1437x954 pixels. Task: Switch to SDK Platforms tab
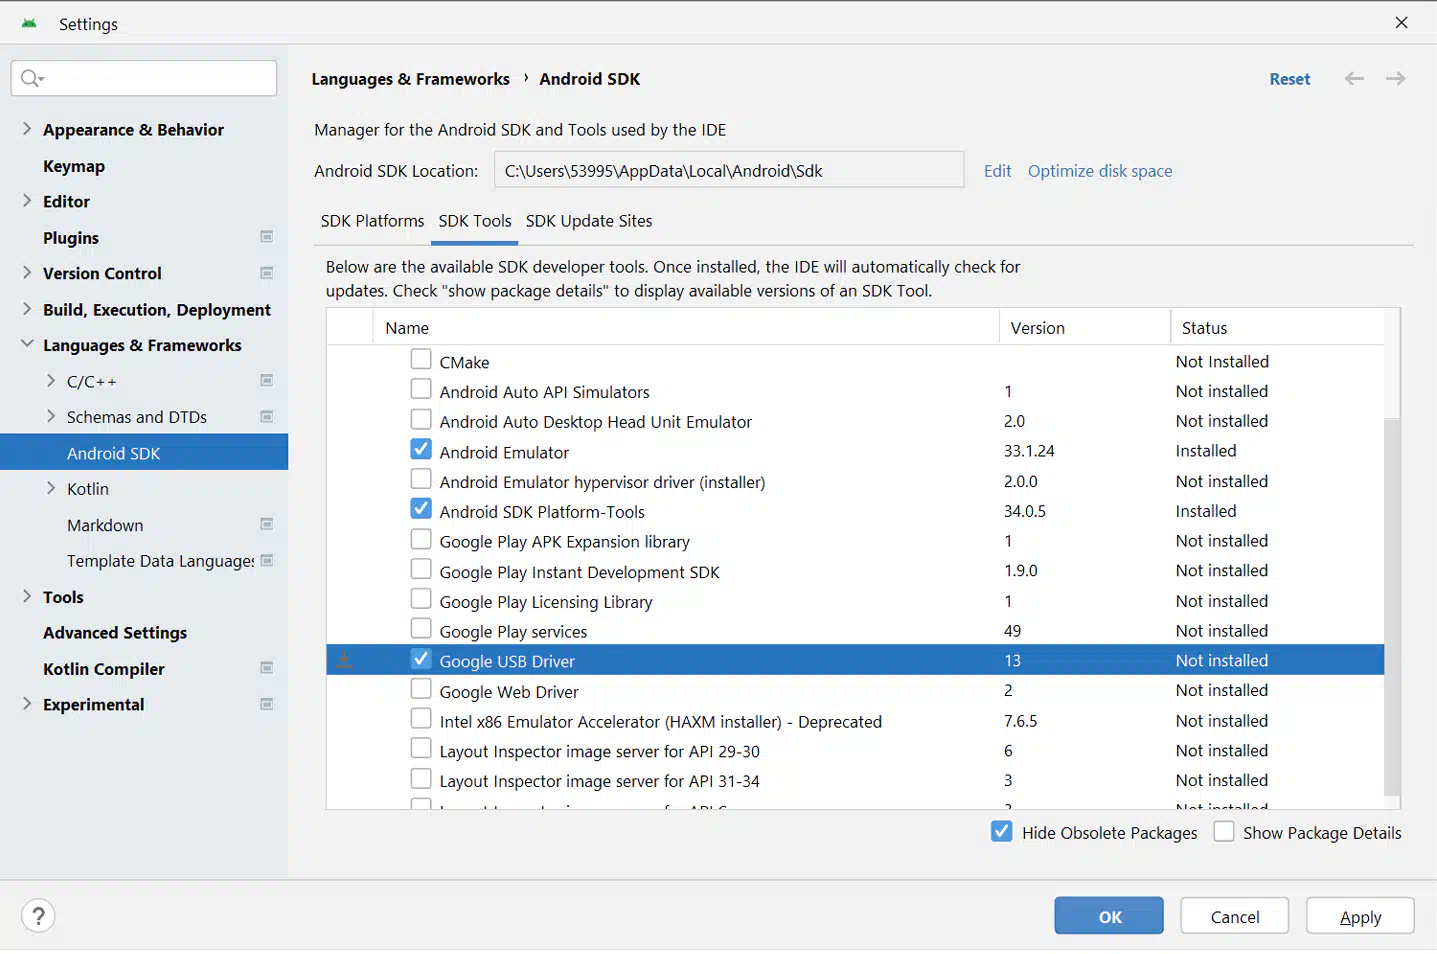pos(372,221)
